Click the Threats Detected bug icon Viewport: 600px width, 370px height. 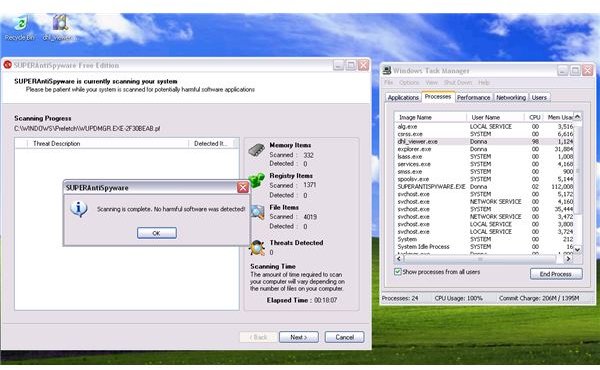point(257,248)
